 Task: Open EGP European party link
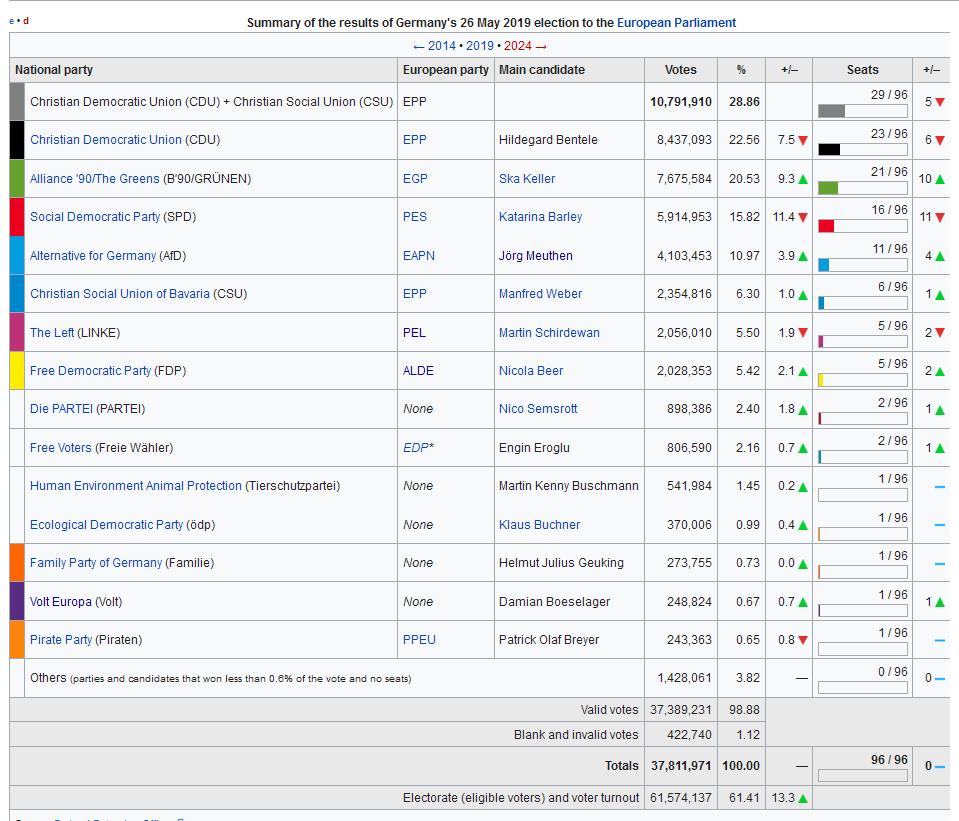415,179
